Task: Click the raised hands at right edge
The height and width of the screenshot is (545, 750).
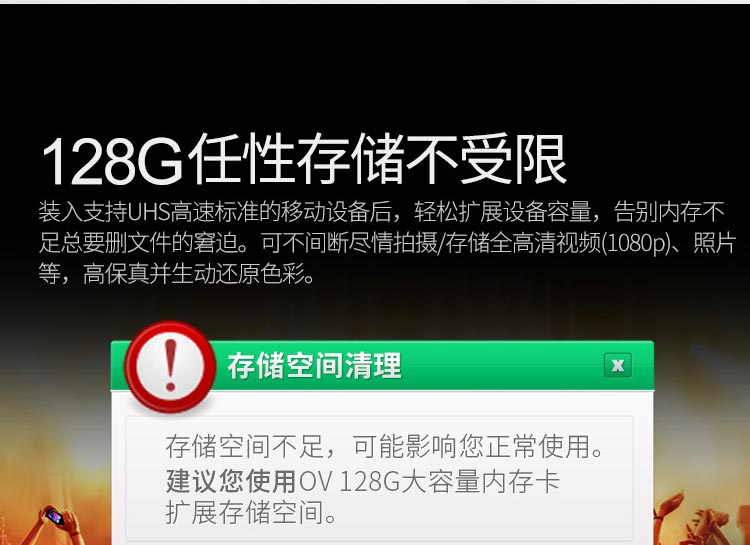Action: pos(702,520)
